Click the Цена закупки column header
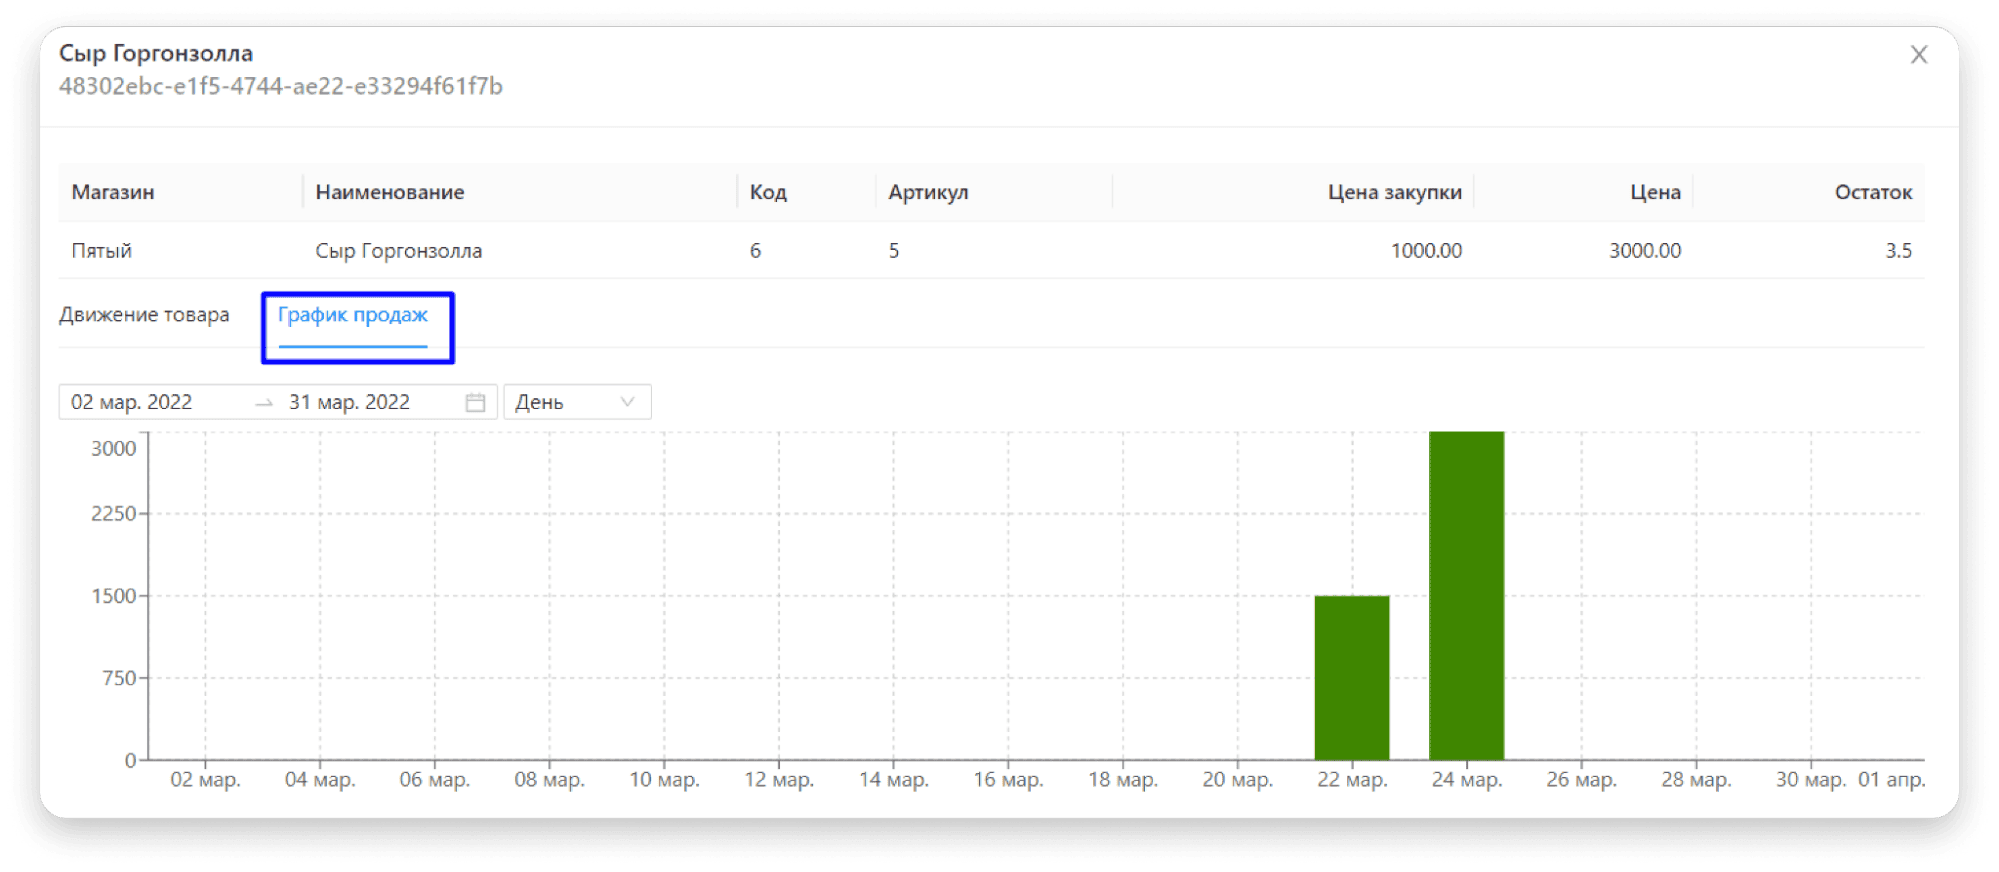Image resolution: width=1999 pixels, height=872 pixels. (x=1394, y=192)
